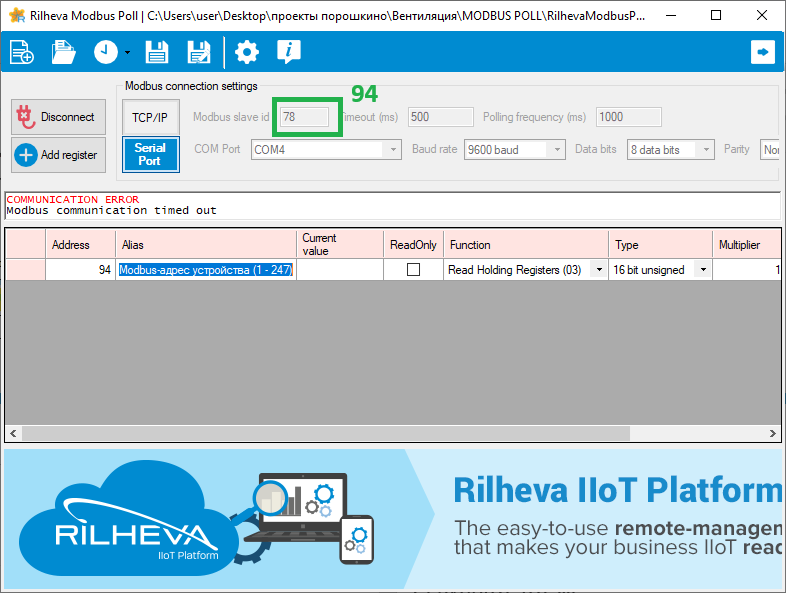Image resolution: width=786 pixels, height=593 pixels.
Task: Click the New file icon
Action: (x=22, y=53)
